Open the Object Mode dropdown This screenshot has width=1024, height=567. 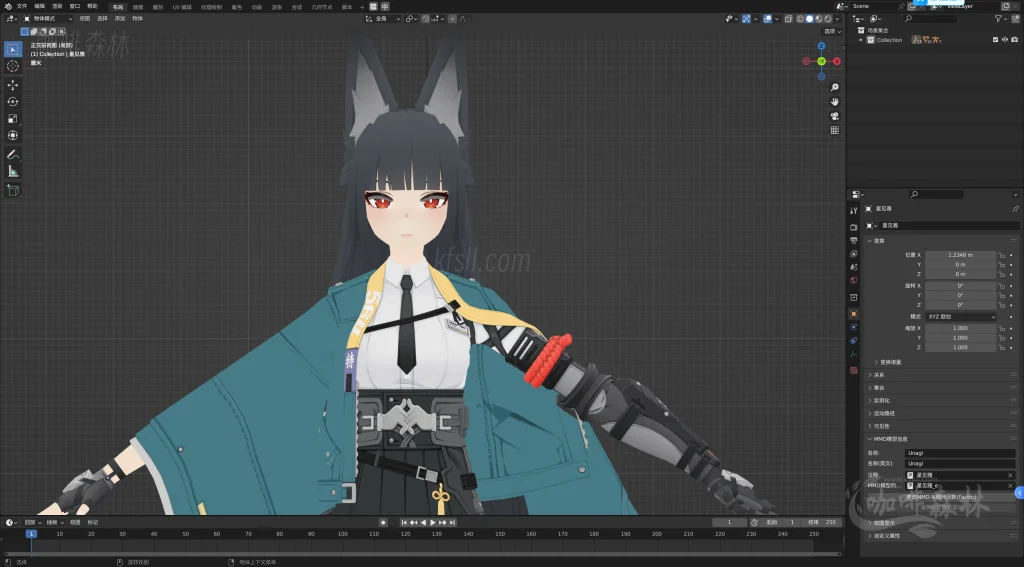[48, 19]
